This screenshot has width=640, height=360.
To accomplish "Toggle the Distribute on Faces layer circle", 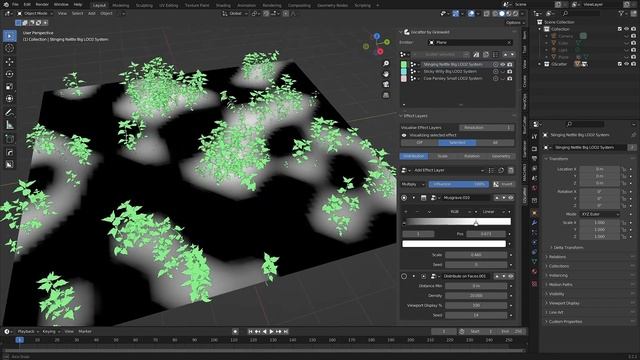I will coord(404,276).
